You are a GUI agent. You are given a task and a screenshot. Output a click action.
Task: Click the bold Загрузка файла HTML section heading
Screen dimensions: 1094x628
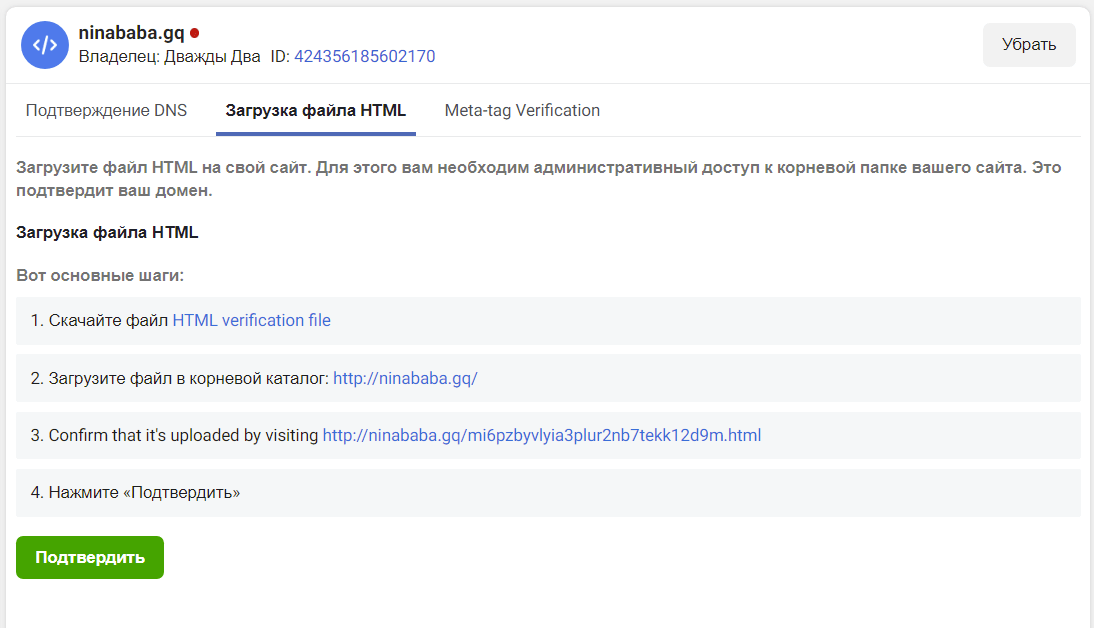(107, 233)
